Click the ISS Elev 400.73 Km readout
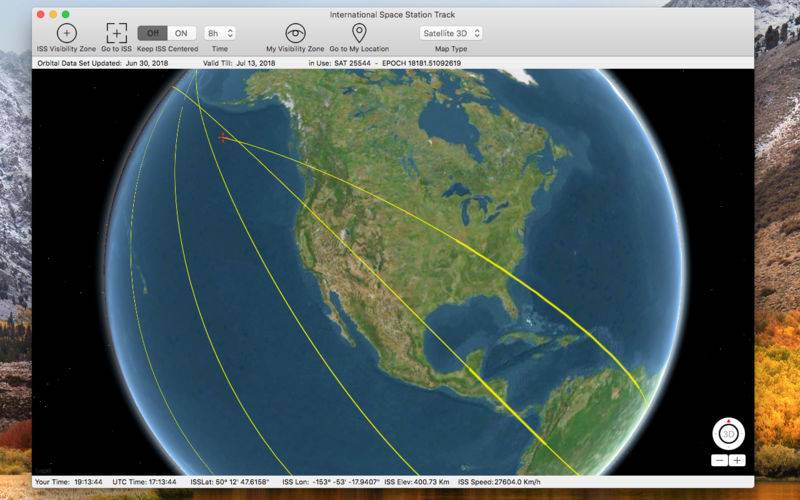 [416, 482]
